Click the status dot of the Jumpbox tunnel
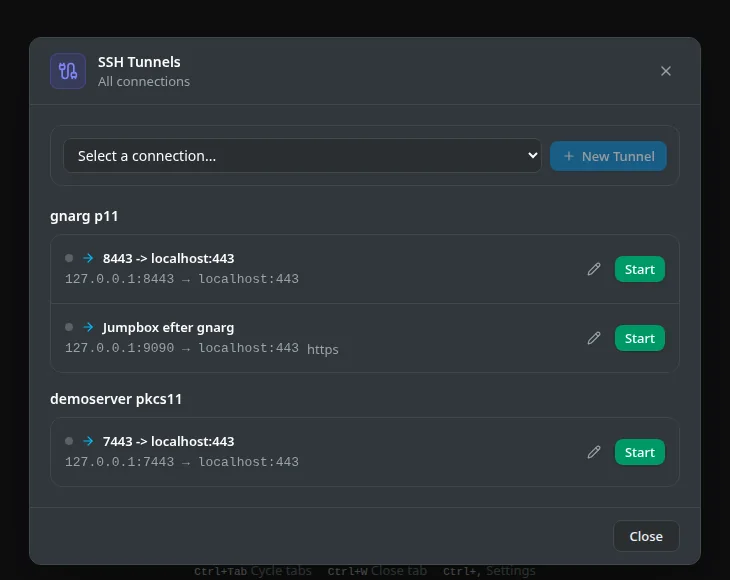This screenshot has height=580, width=730. [69, 327]
